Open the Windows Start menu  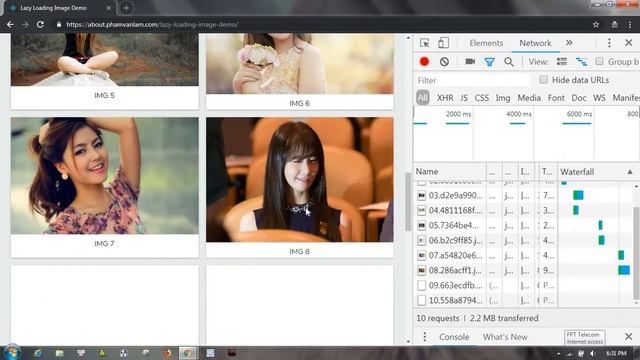tap(12, 353)
